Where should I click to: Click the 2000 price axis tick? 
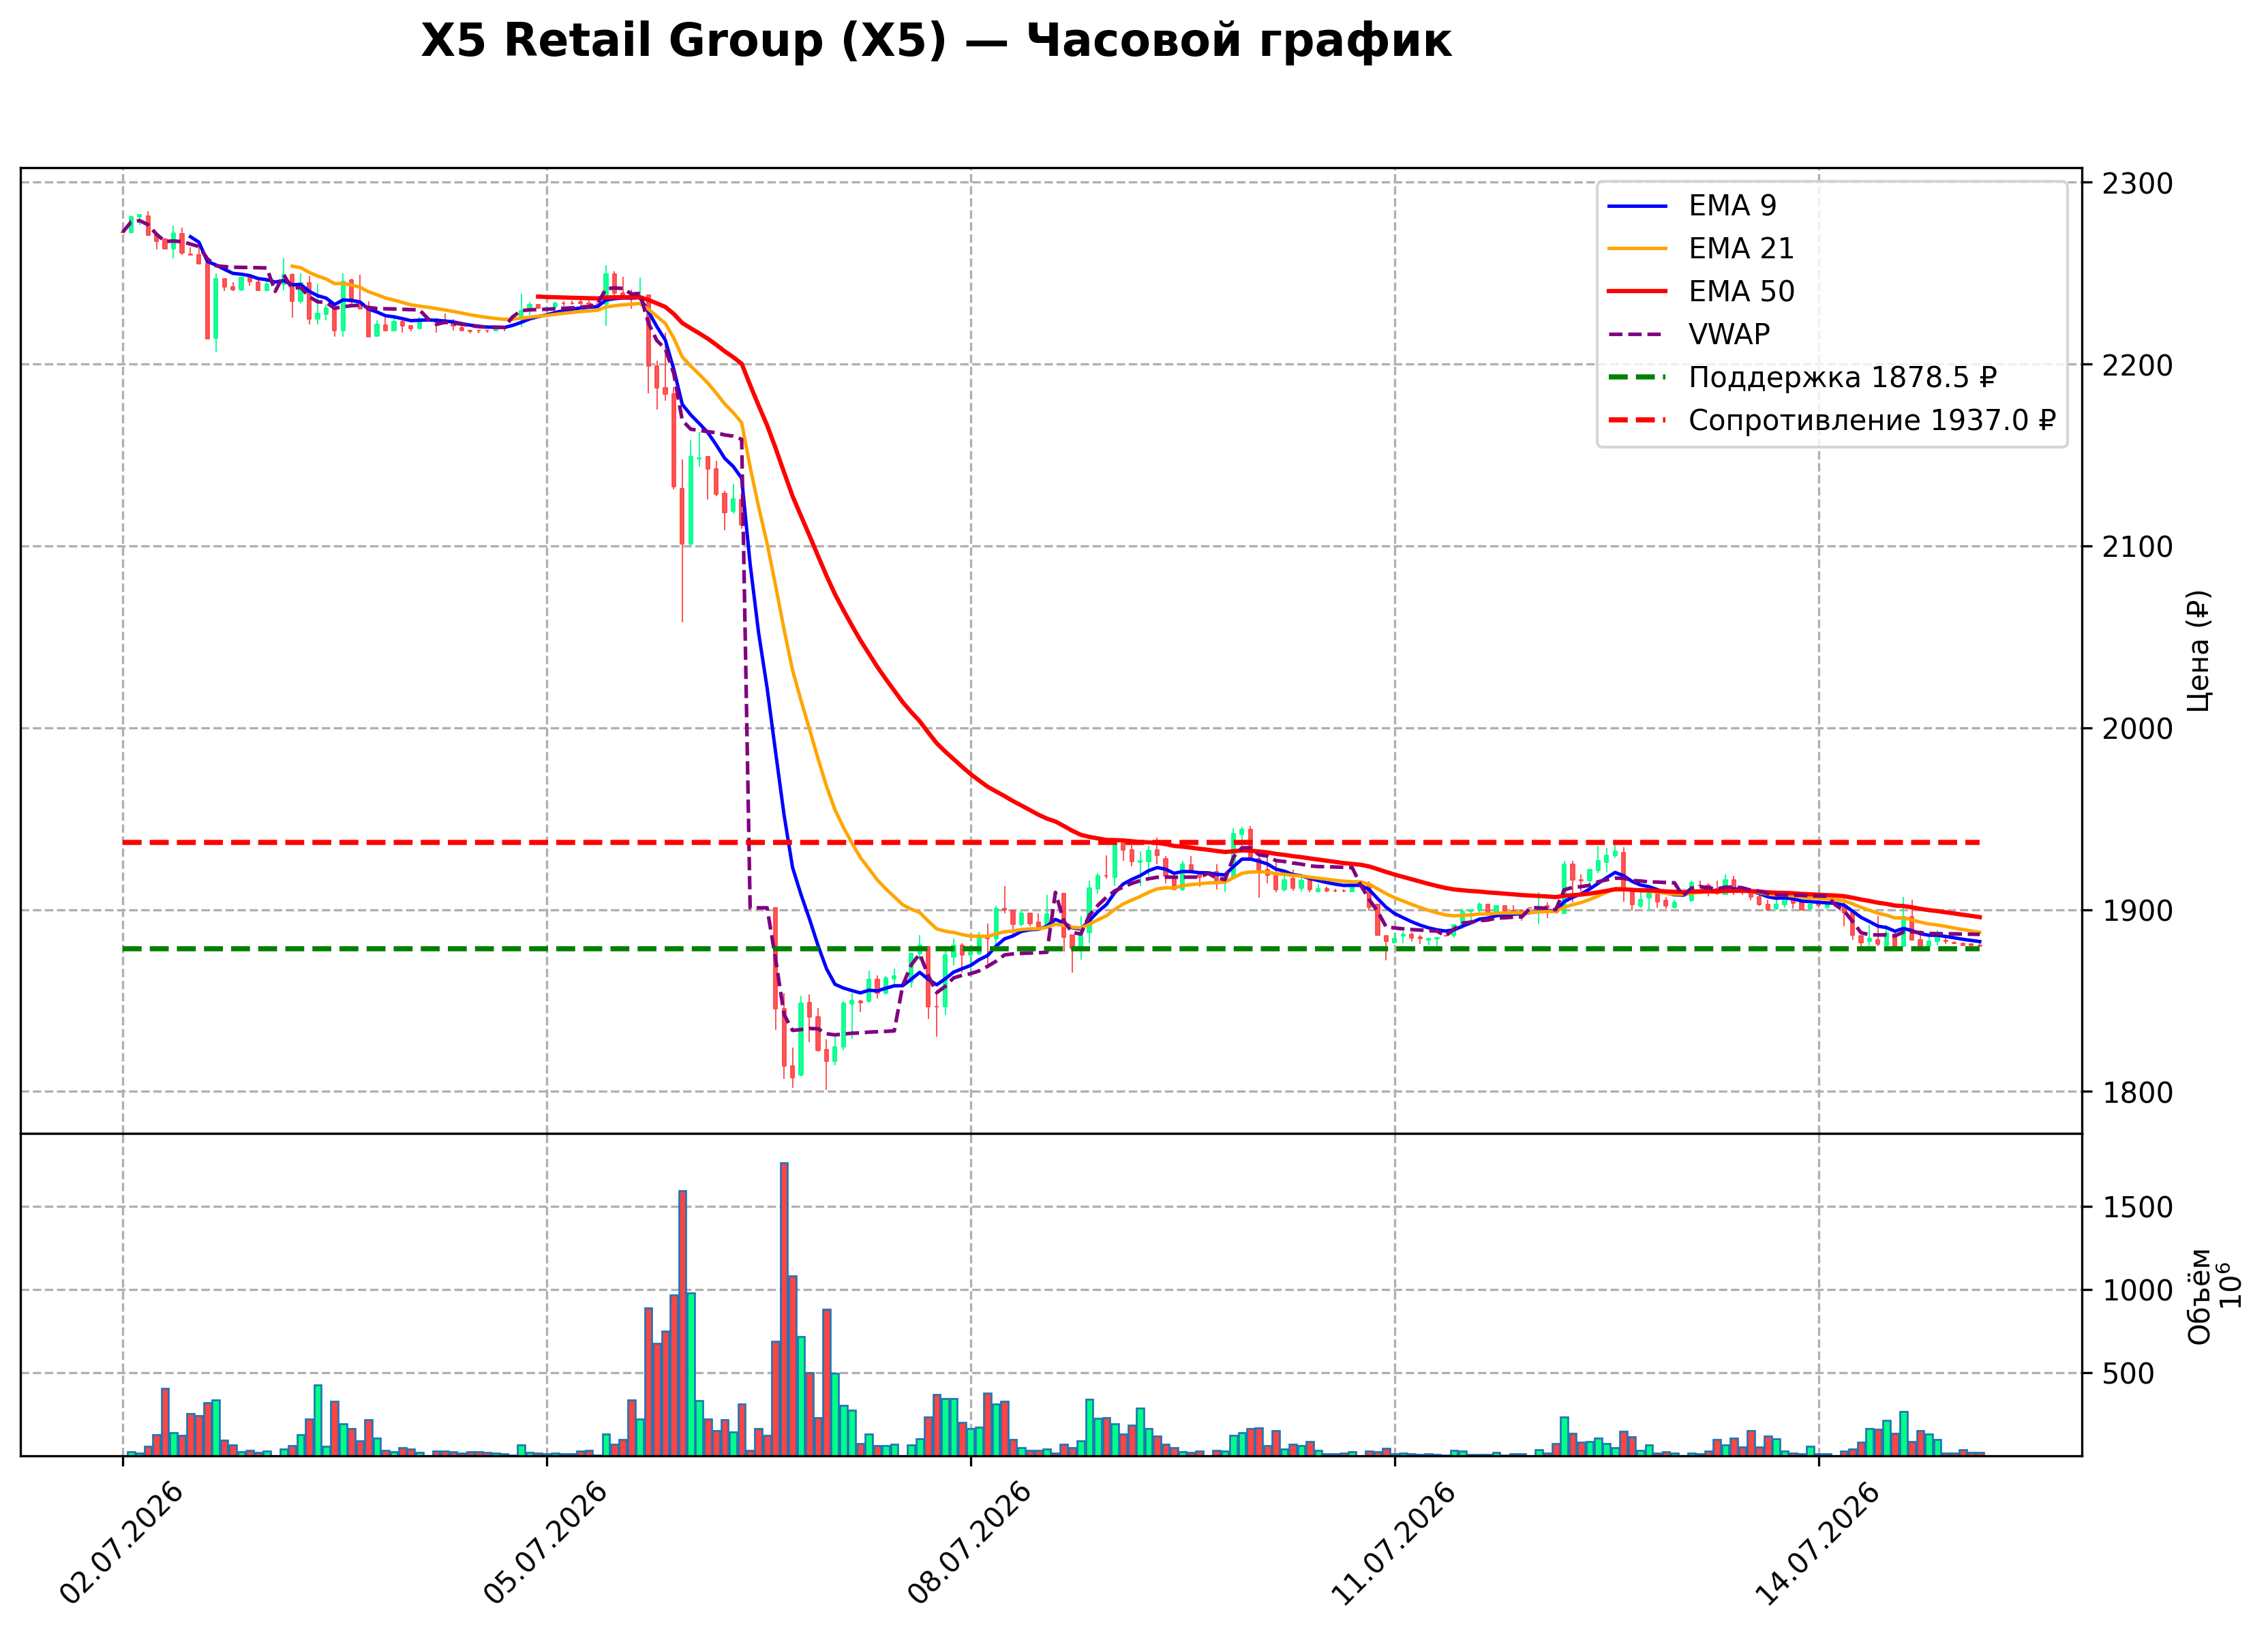(2137, 729)
